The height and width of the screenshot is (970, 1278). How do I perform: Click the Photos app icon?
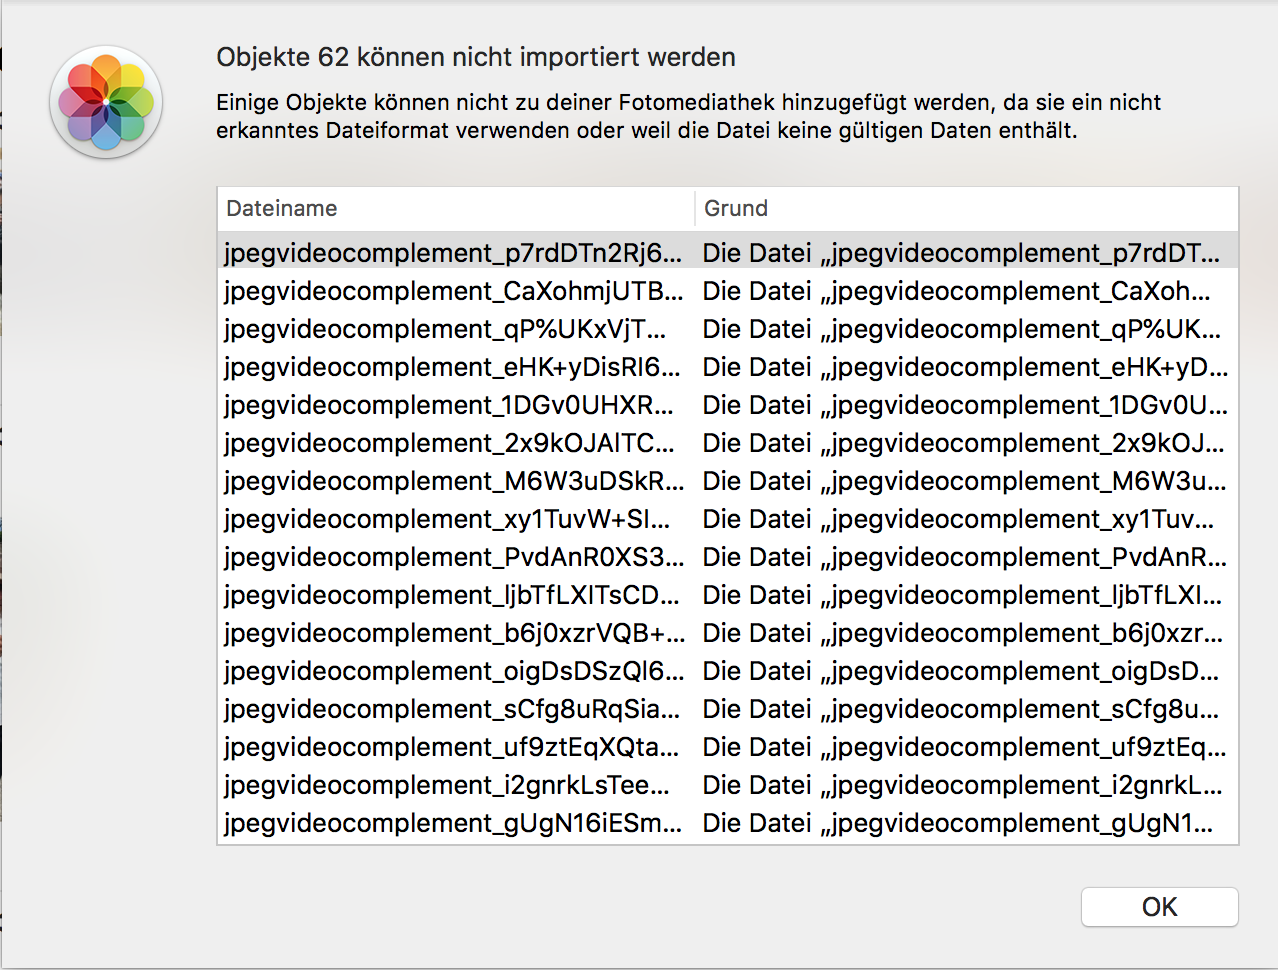point(106,101)
